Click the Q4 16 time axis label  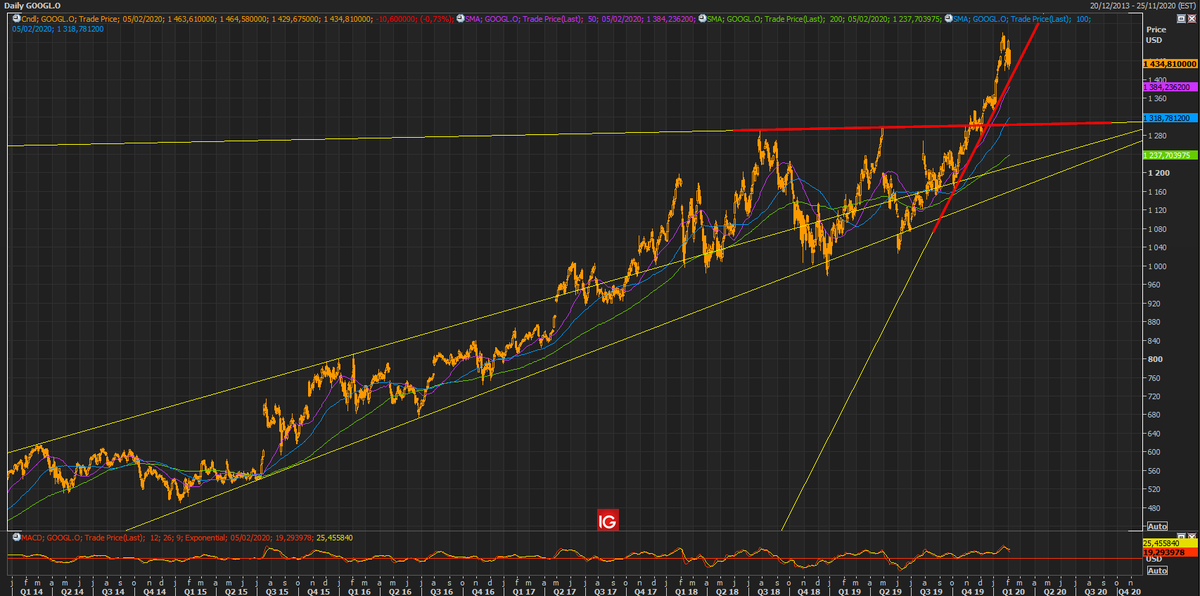tap(482, 591)
